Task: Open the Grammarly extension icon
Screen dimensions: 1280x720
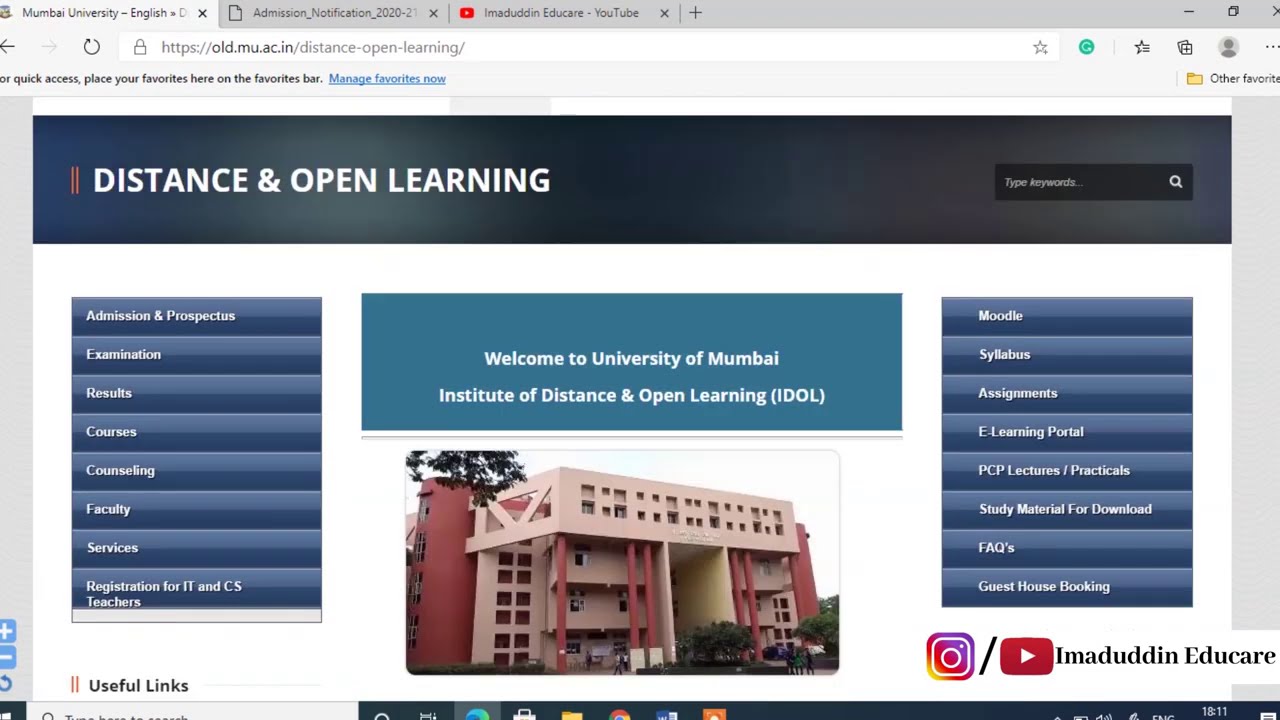Action: click(x=1086, y=47)
